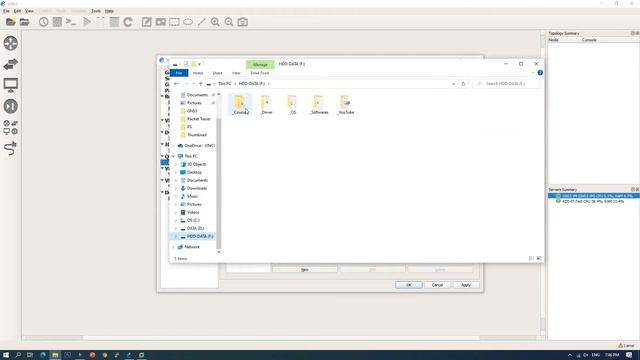Image resolution: width=640 pixels, height=360 pixels.
Task: Click OK in the Preferences dialog
Action: point(409,285)
